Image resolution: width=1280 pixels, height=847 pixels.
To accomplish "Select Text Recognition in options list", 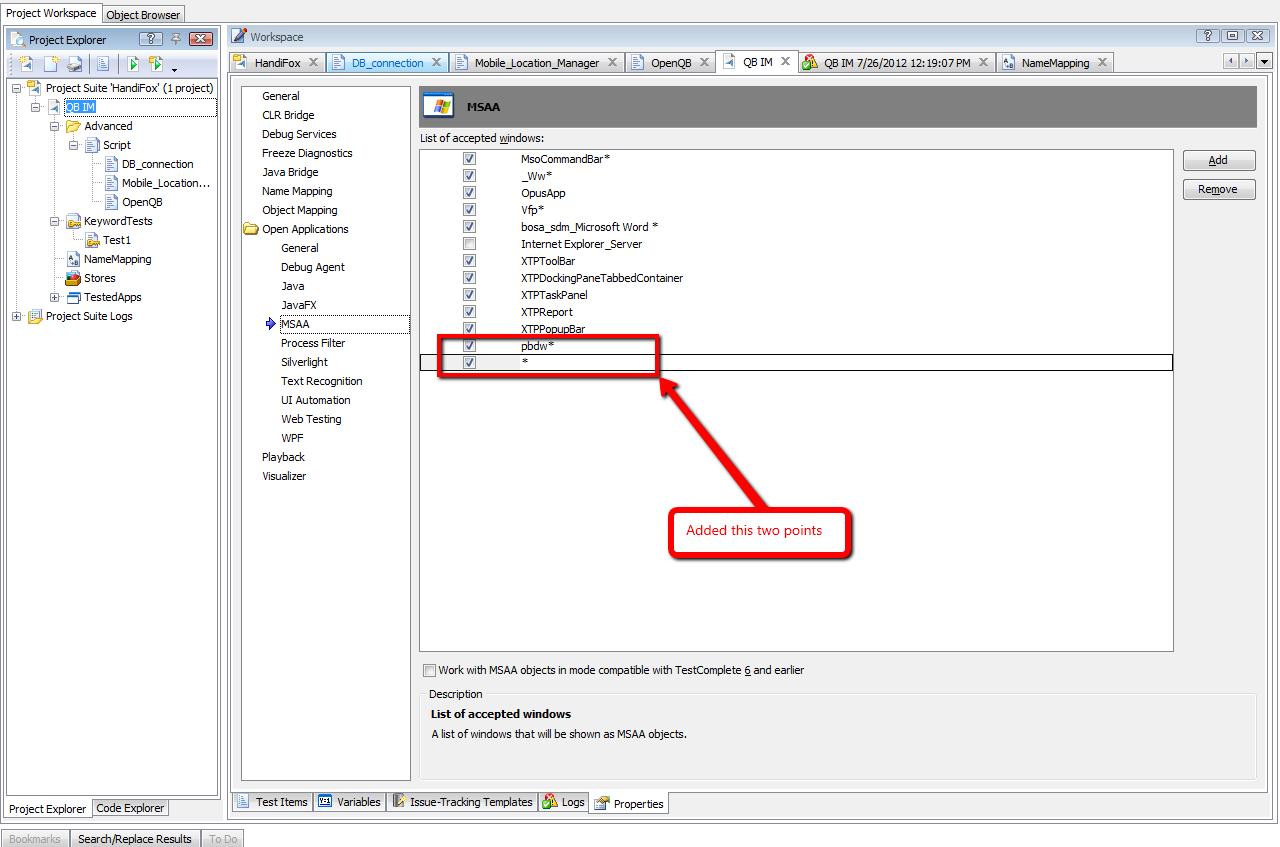I will point(321,381).
